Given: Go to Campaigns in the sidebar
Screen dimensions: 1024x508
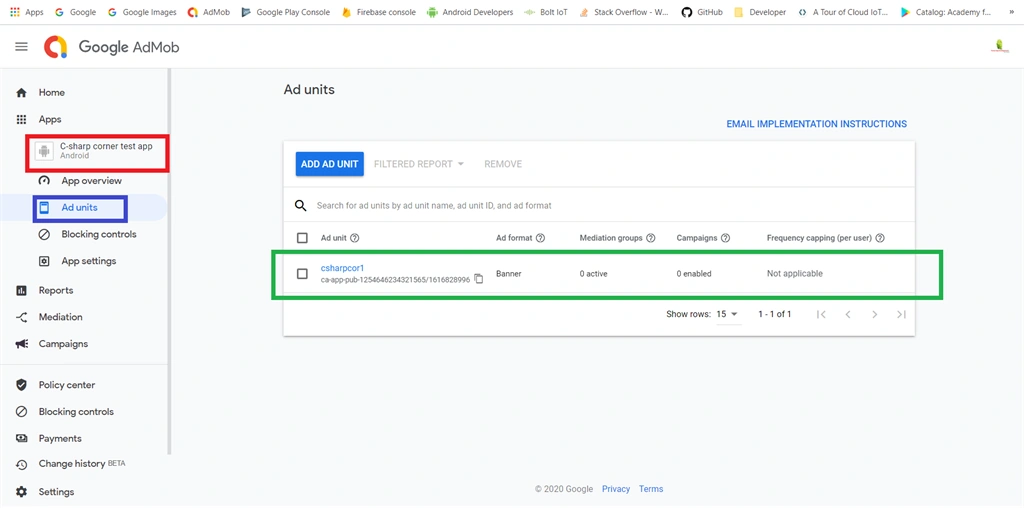Looking at the screenshot, I should [x=63, y=344].
